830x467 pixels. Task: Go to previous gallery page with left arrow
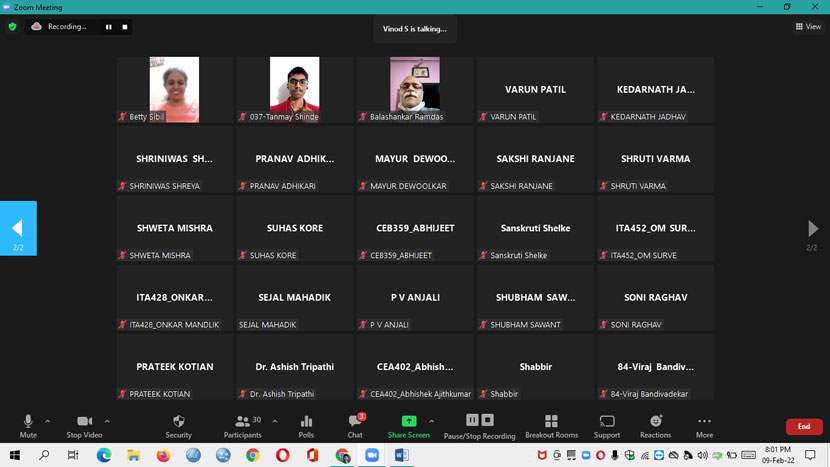click(x=18, y=229)
